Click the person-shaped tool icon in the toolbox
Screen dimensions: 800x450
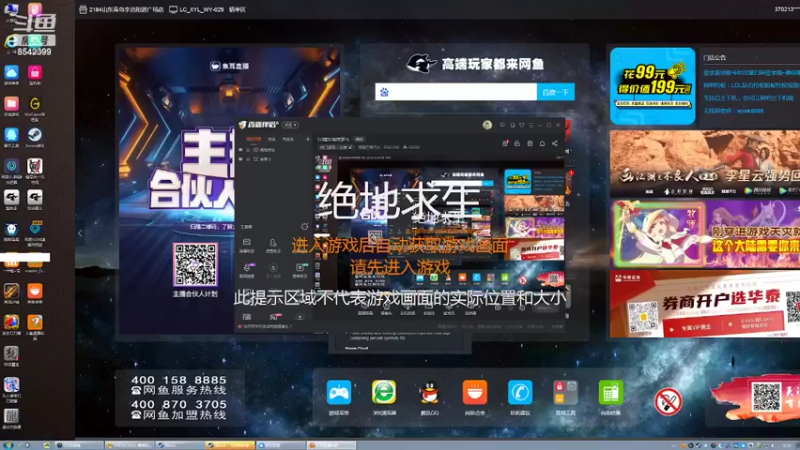pyautogui.click(x=273, y=243)
